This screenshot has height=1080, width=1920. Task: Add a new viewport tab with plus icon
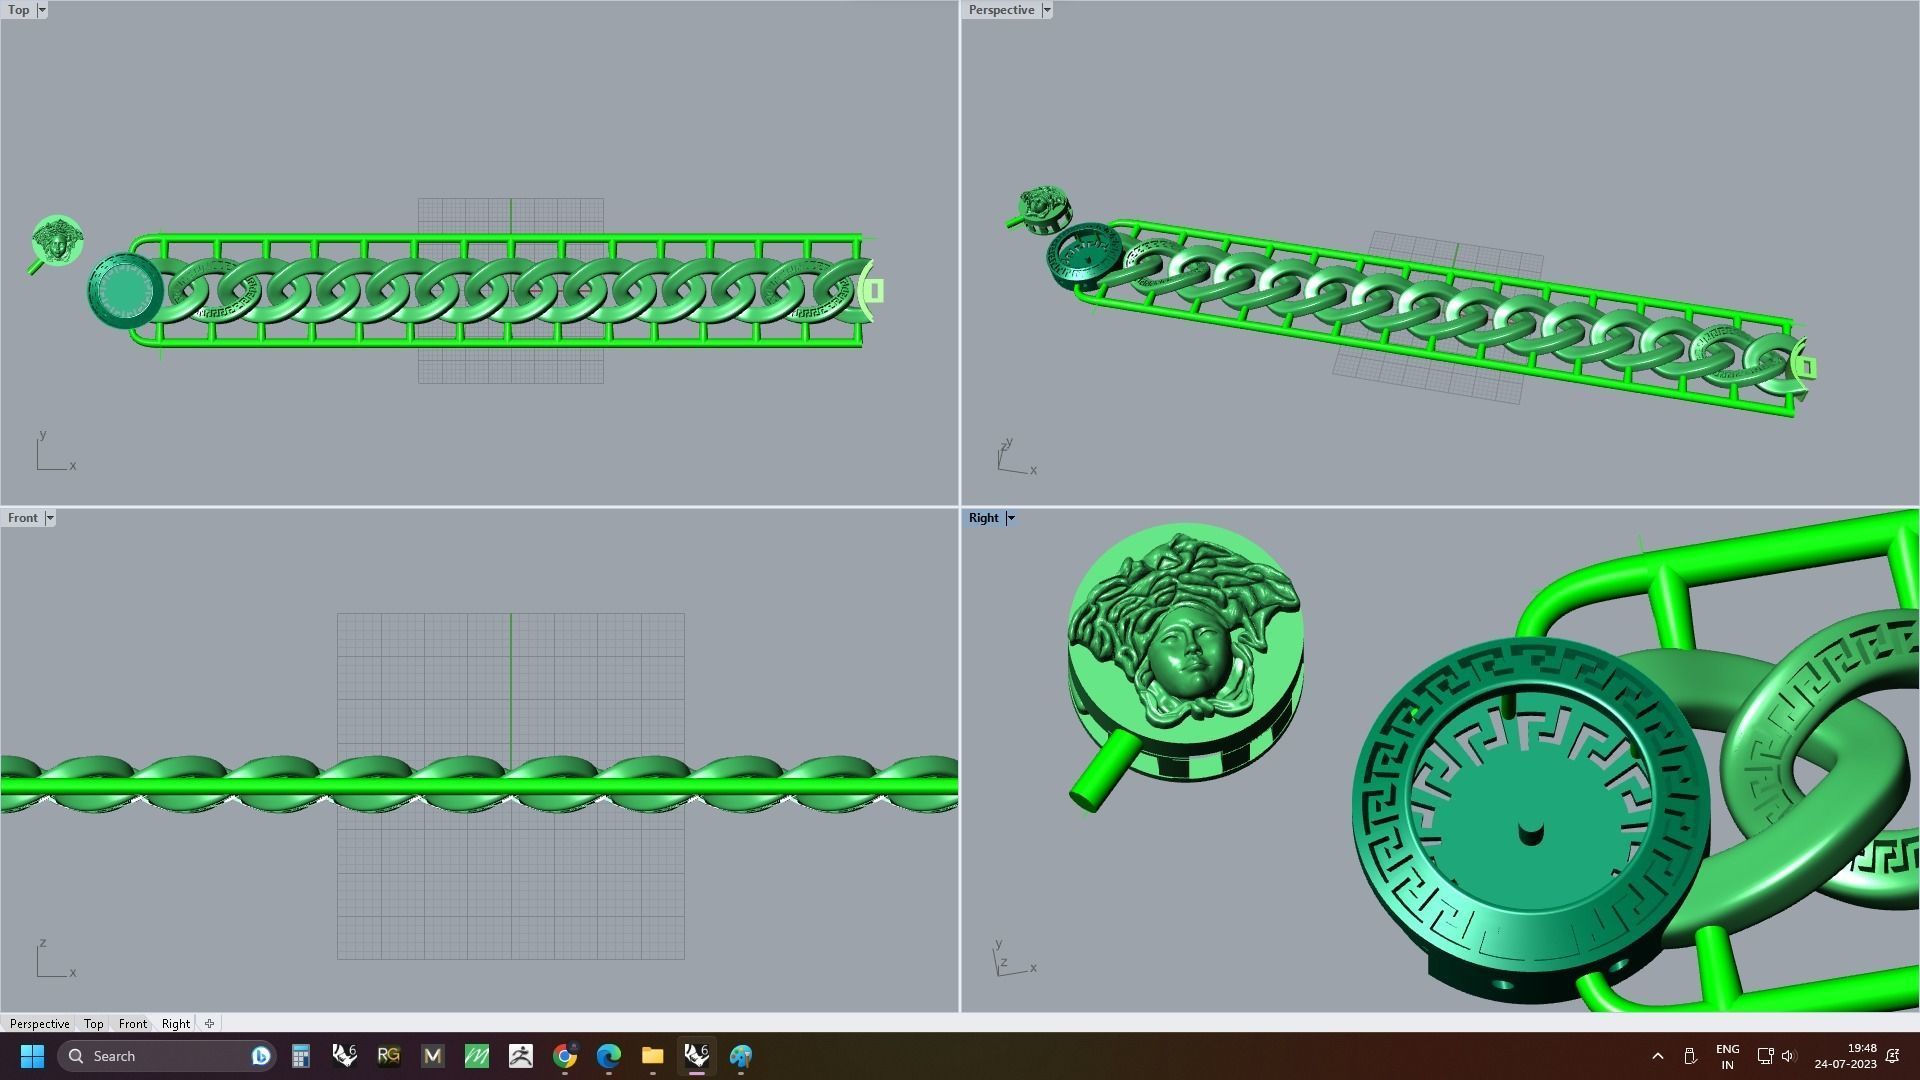(209, 1024)
